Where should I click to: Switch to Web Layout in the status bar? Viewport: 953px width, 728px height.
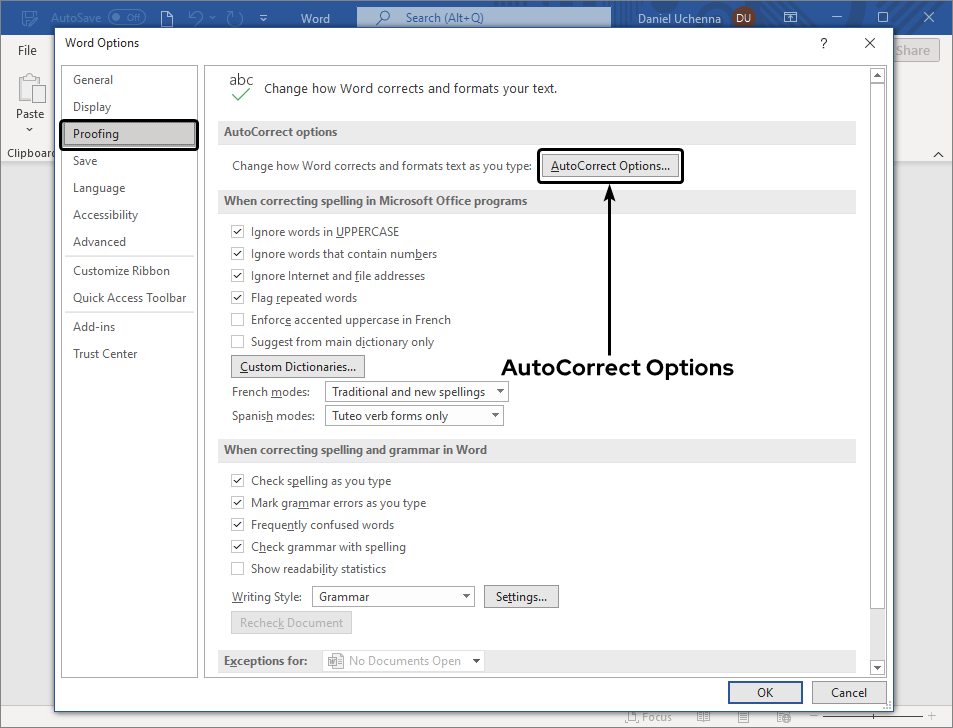[x=783, y=717]
